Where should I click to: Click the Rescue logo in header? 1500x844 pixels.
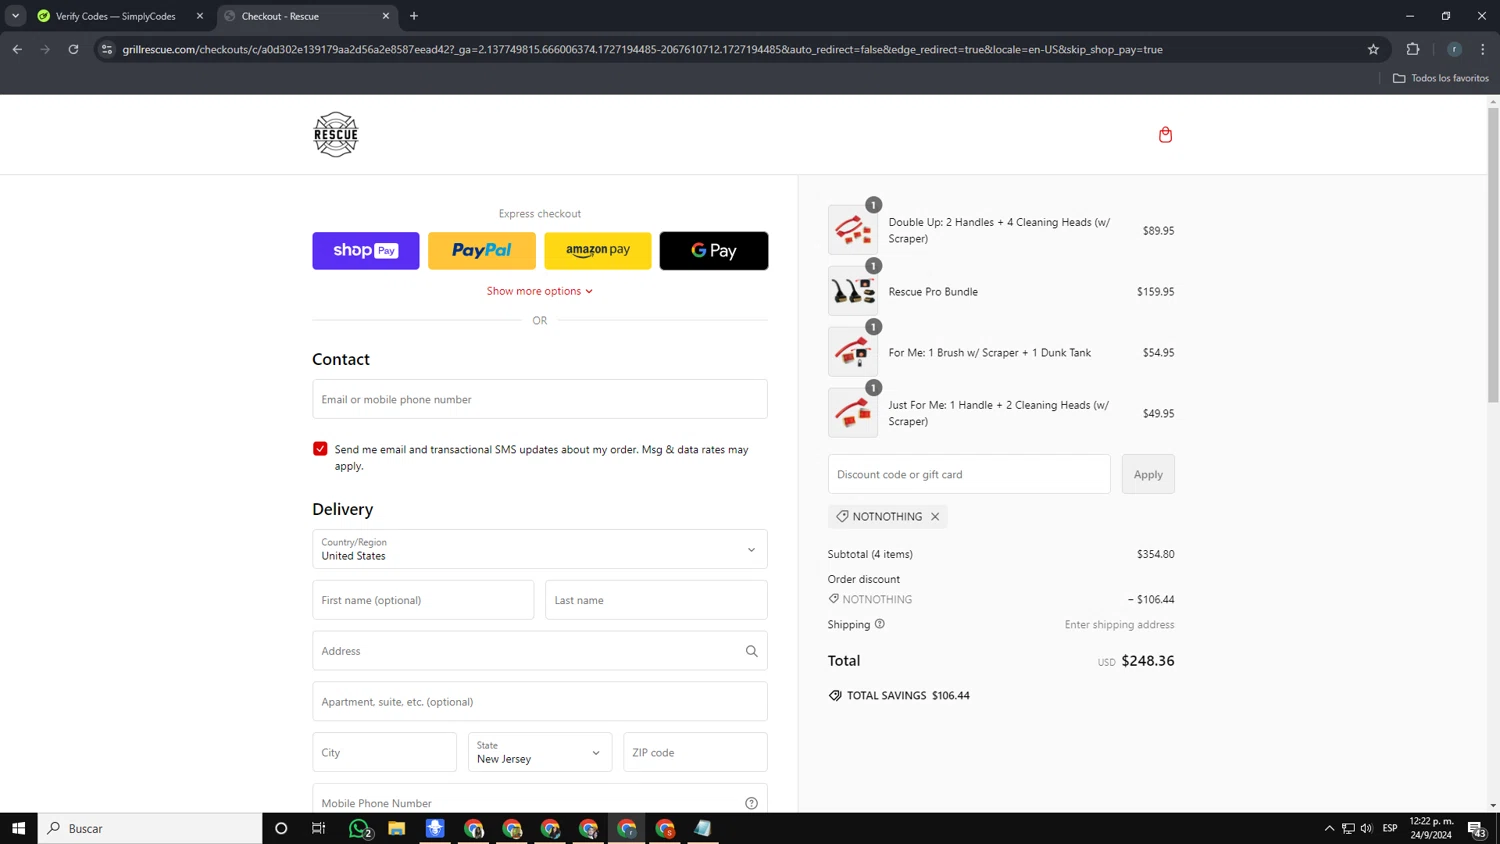coord(336,135)
